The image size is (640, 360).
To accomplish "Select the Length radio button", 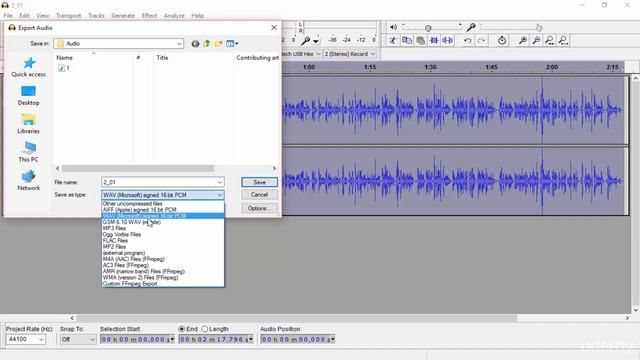I will click(x=205, y=329).
